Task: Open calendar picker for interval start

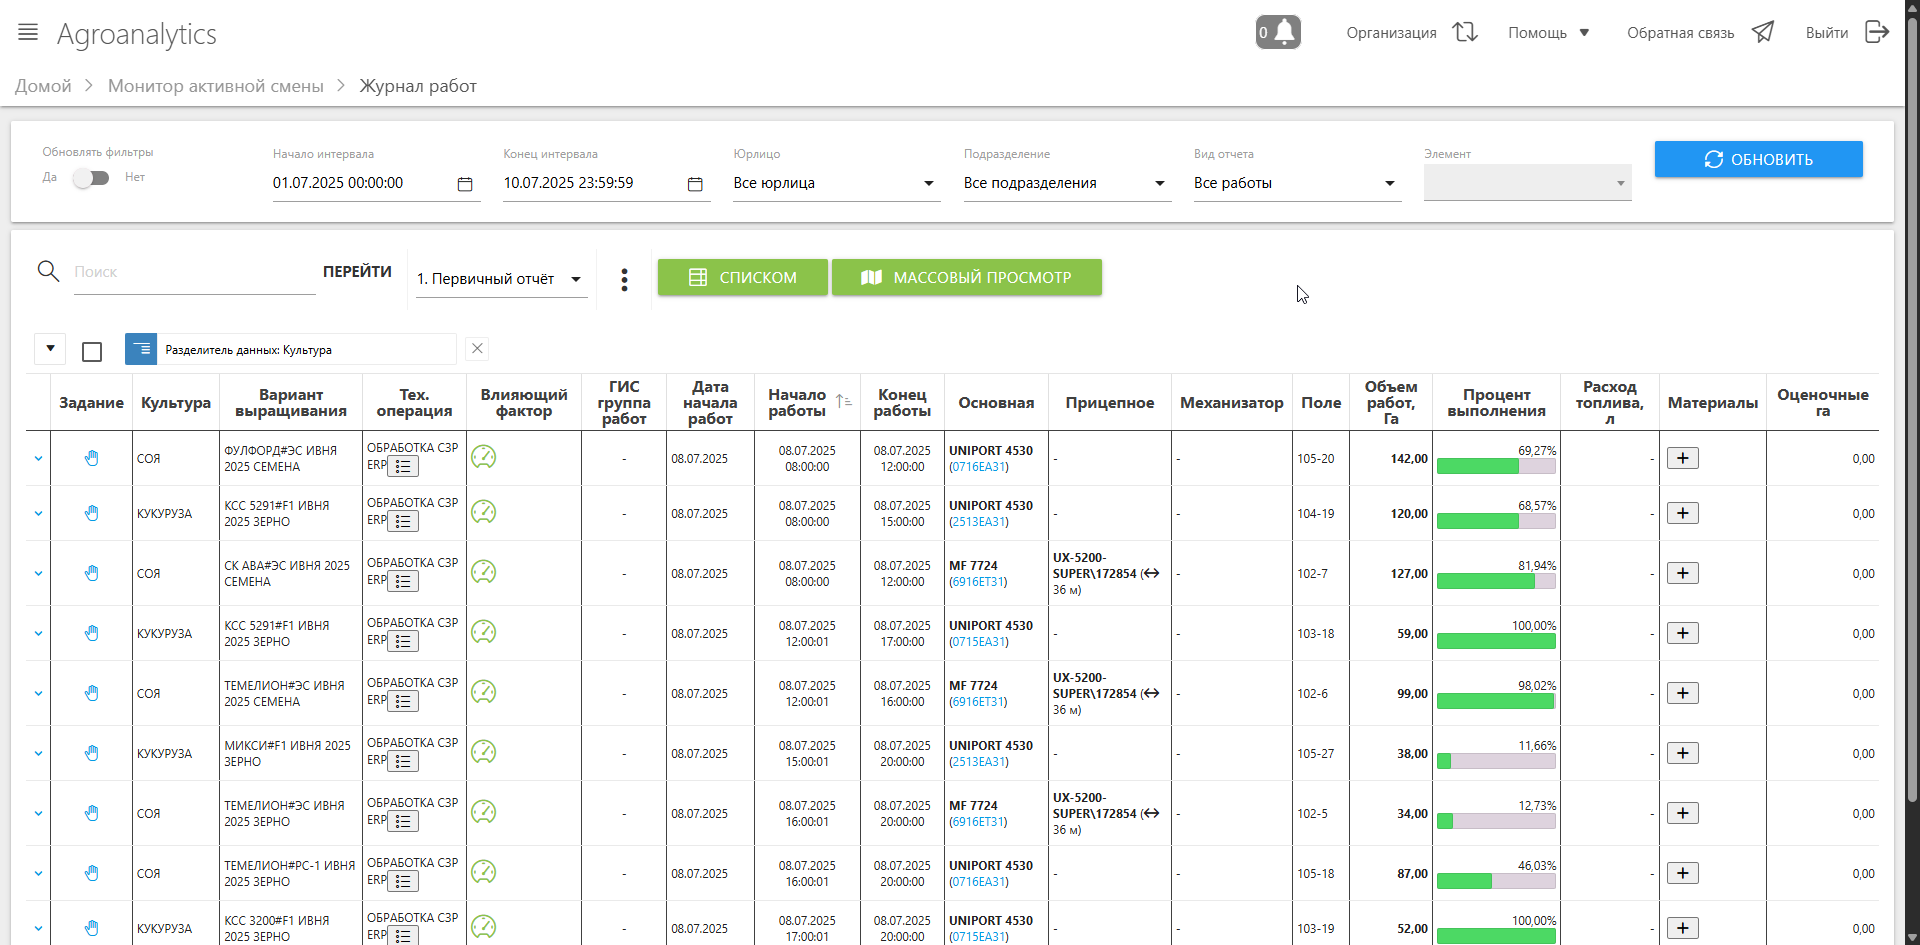Action: click(x=465, y=184)
